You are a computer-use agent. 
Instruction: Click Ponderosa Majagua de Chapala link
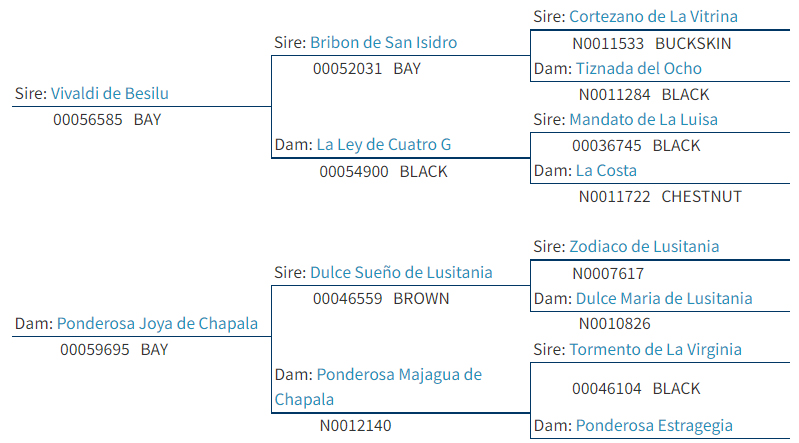click(378, 387)
